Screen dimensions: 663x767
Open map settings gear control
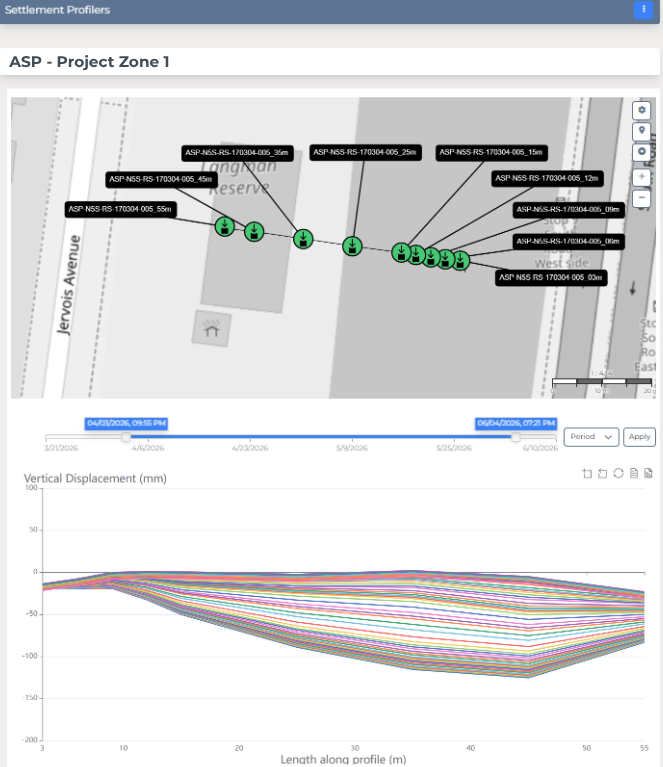[x=641, y=111]
